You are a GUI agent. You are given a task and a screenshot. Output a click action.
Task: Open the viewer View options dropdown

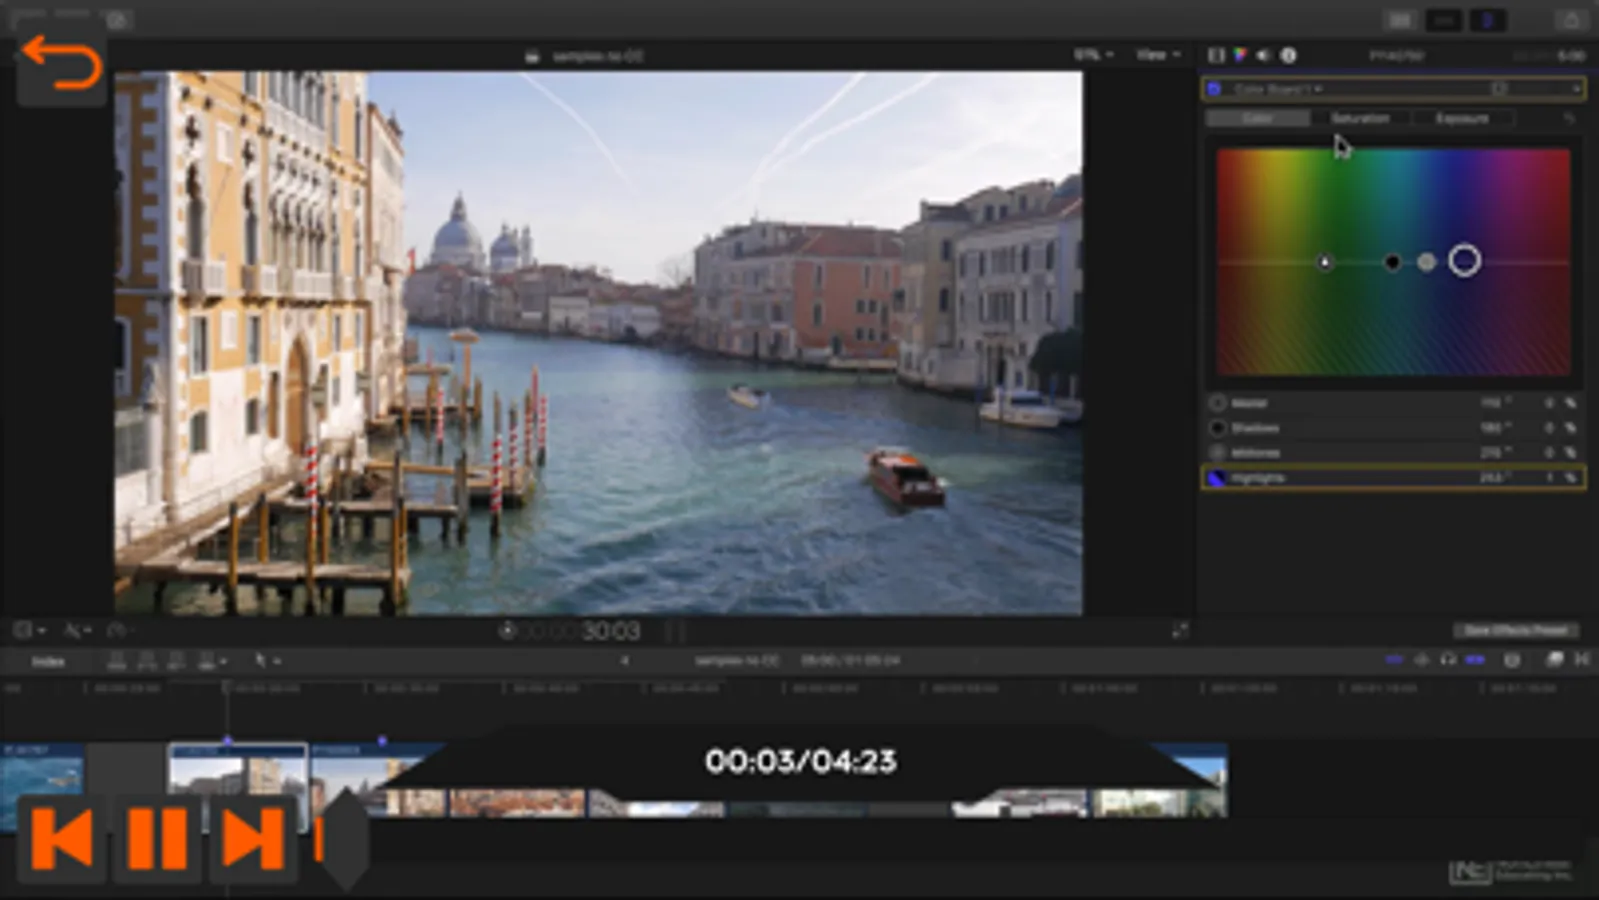coord(1158,55)
